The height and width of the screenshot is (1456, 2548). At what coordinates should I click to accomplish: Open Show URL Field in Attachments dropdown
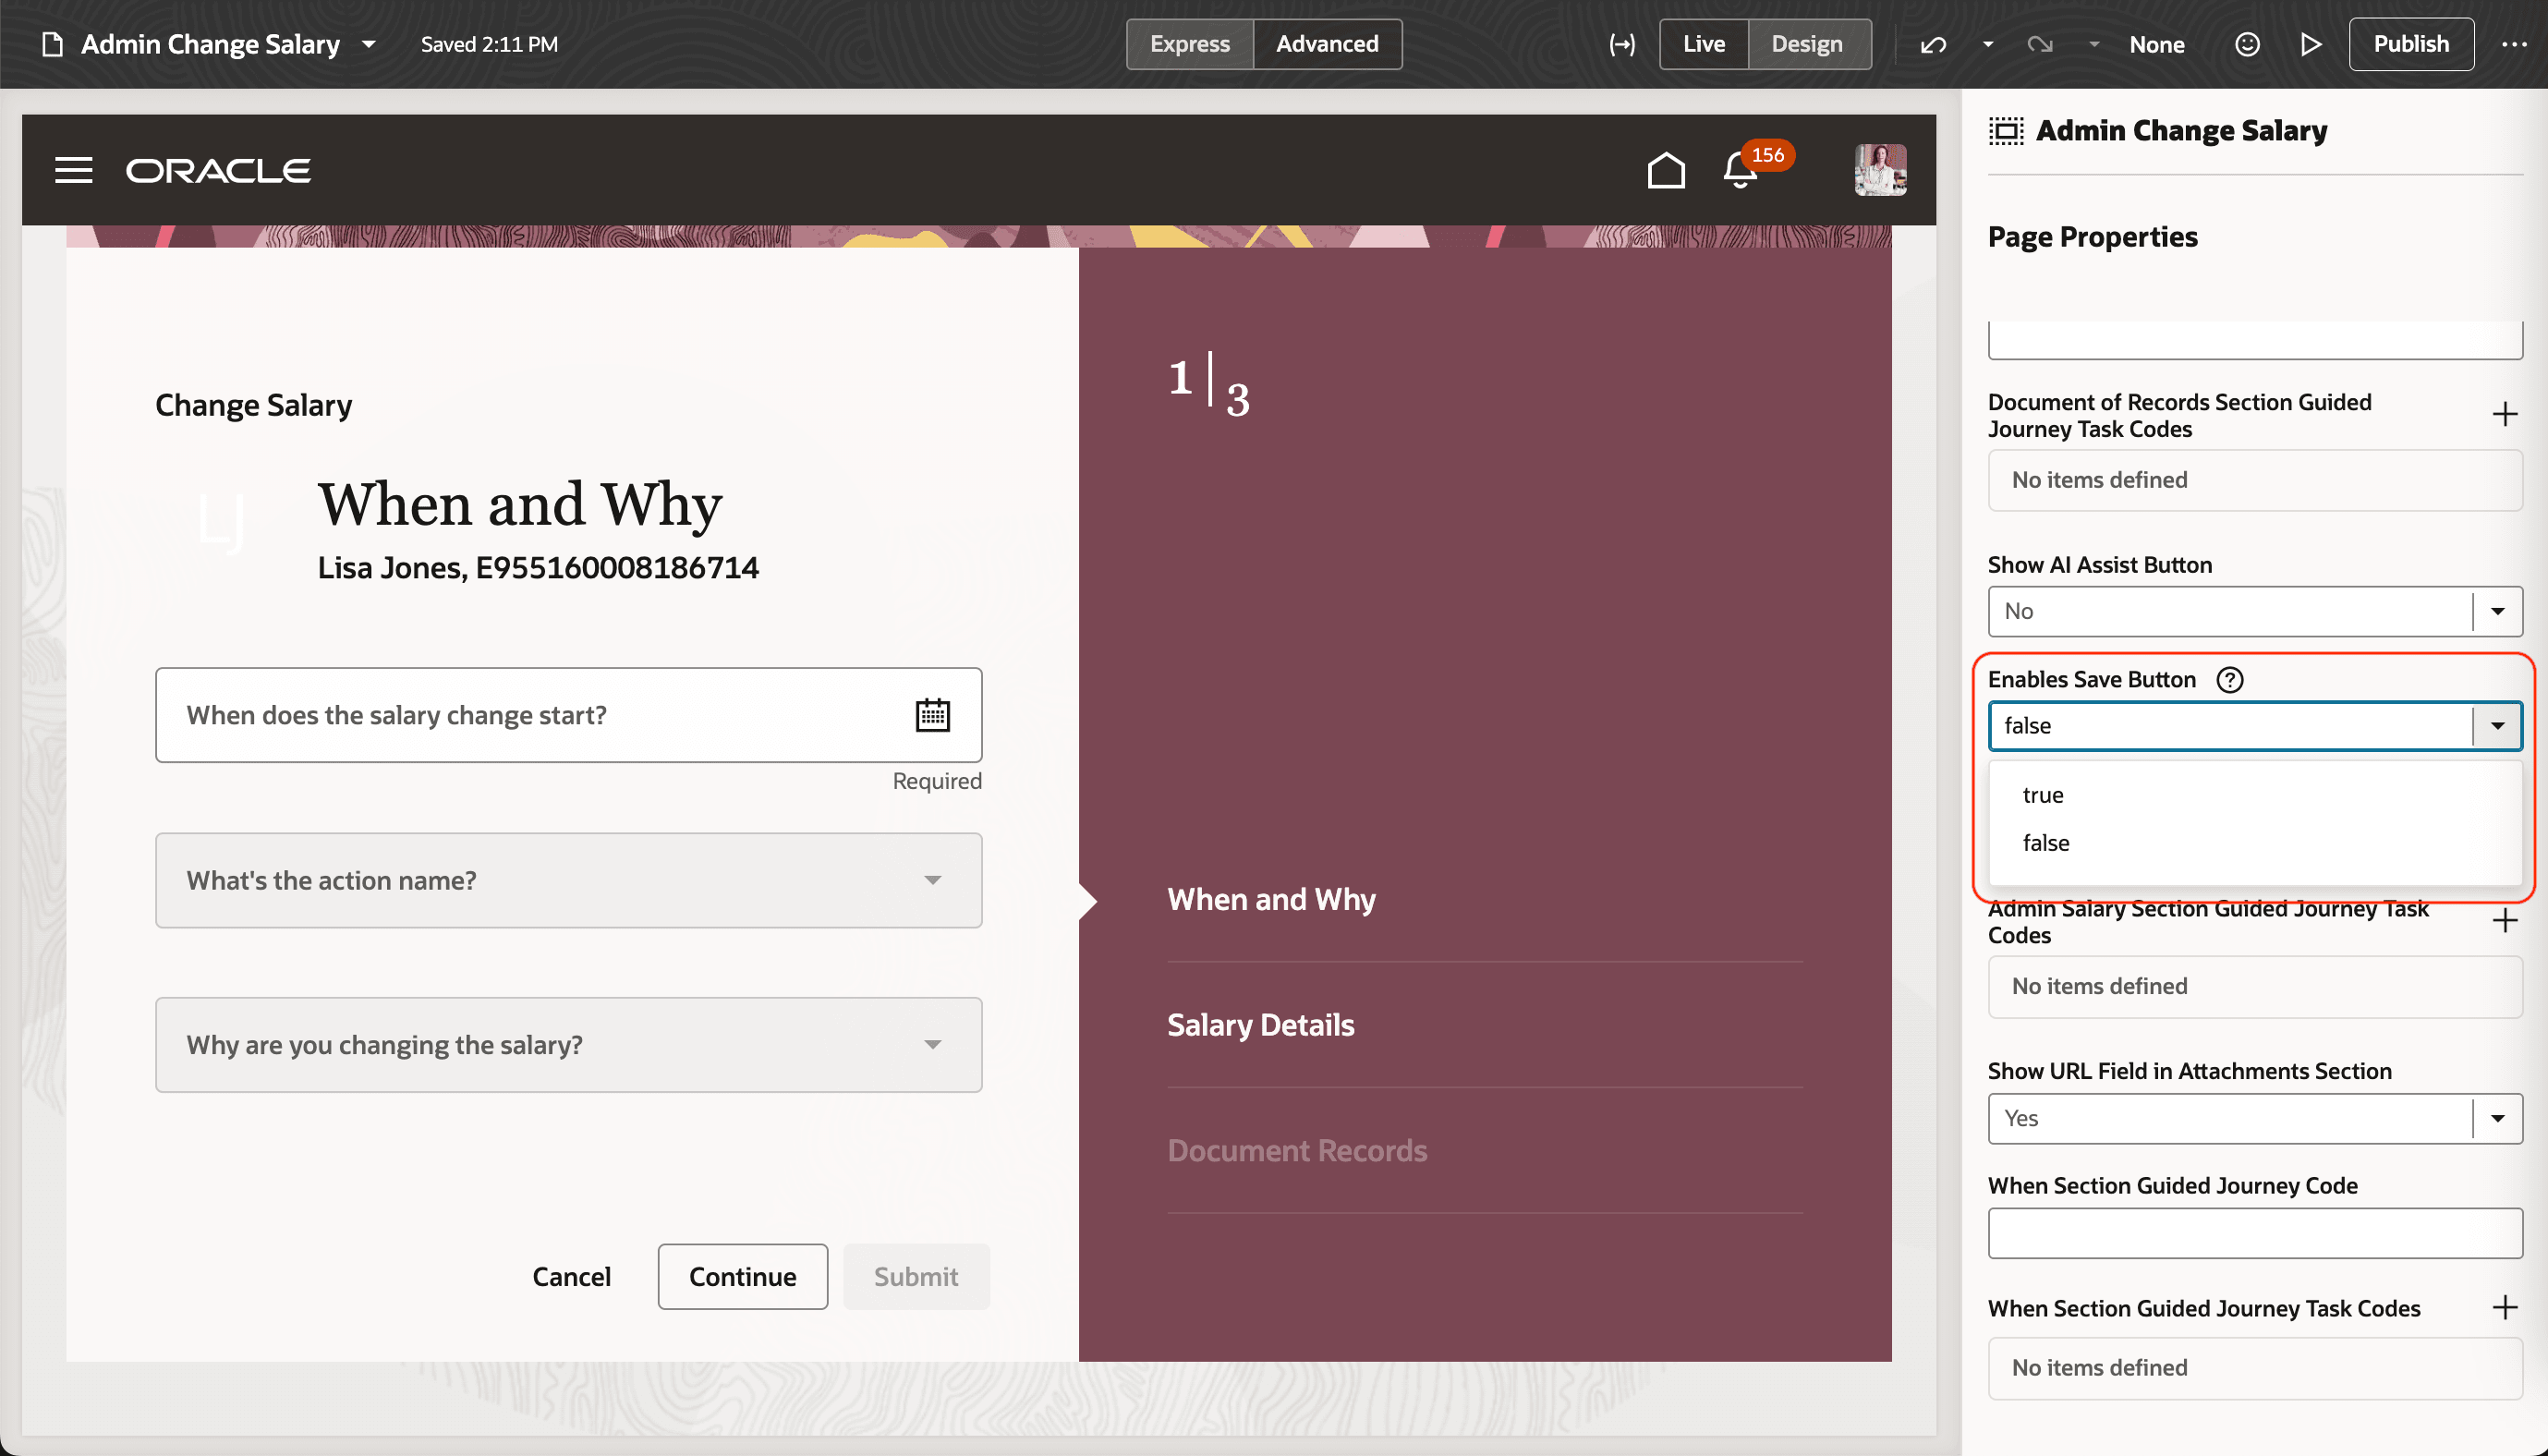click(x=2497, y=1118)
